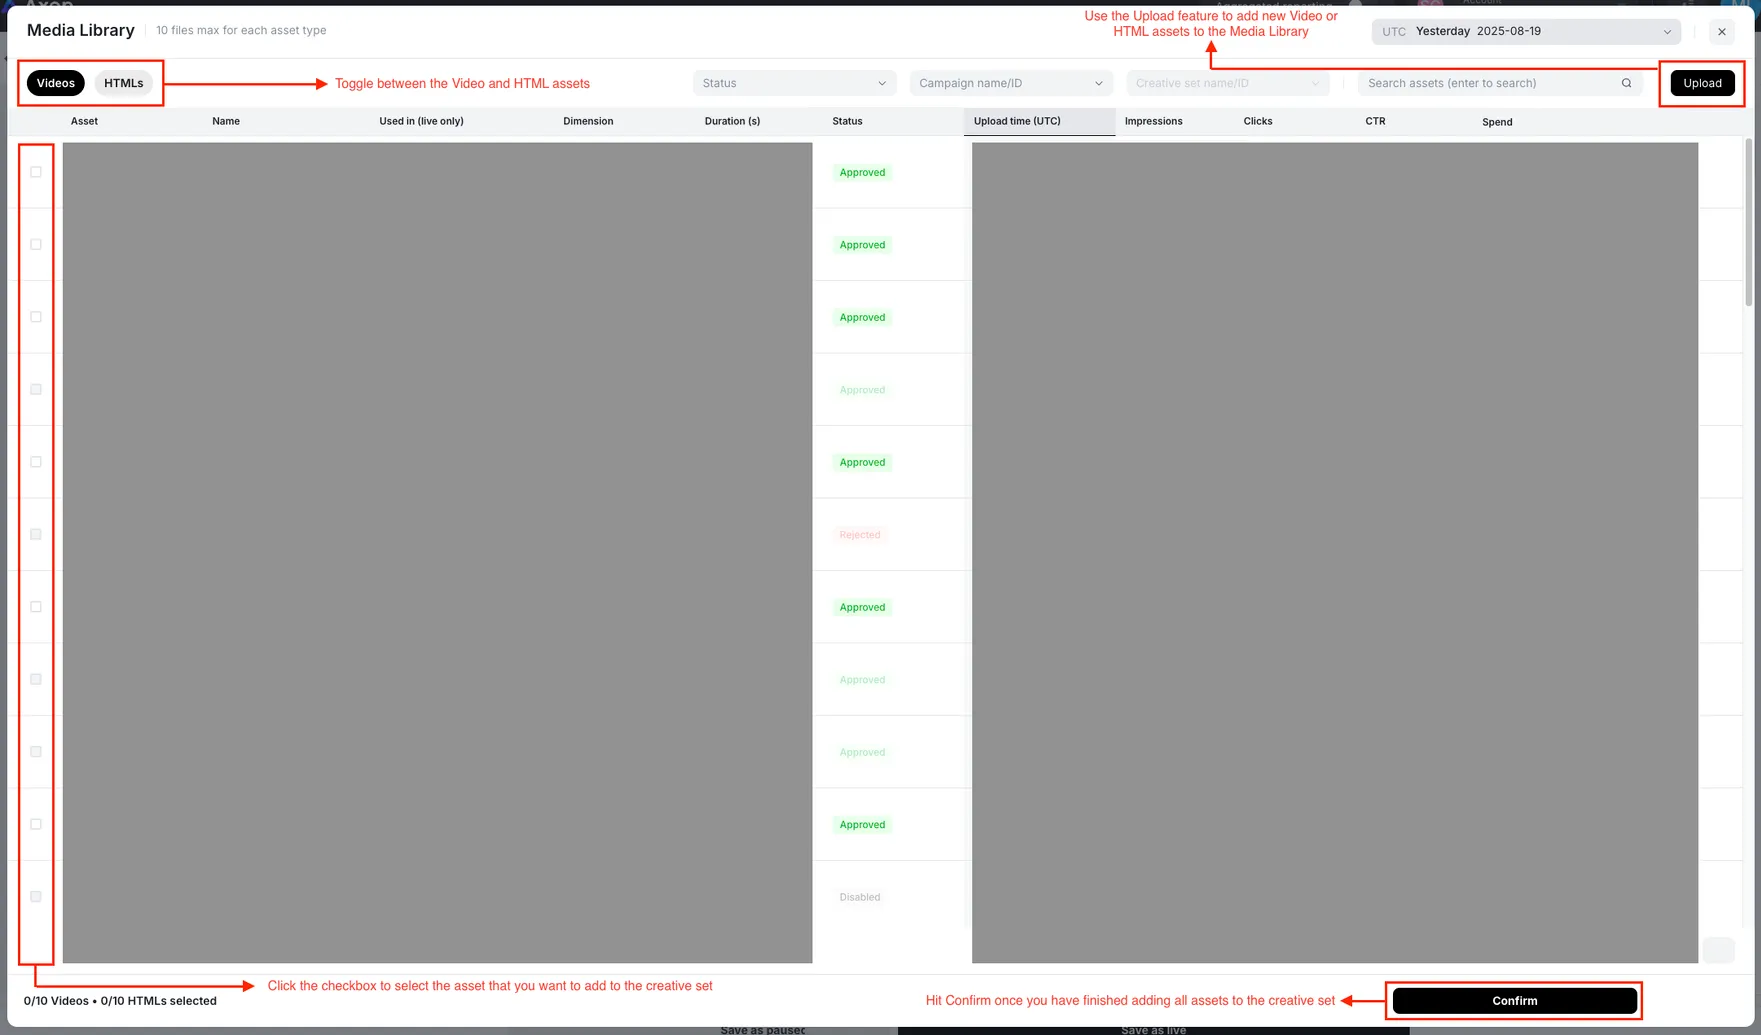Open the Status filter dropdown
Viewport: 1761px width, 1035px height.
[794, 83]
